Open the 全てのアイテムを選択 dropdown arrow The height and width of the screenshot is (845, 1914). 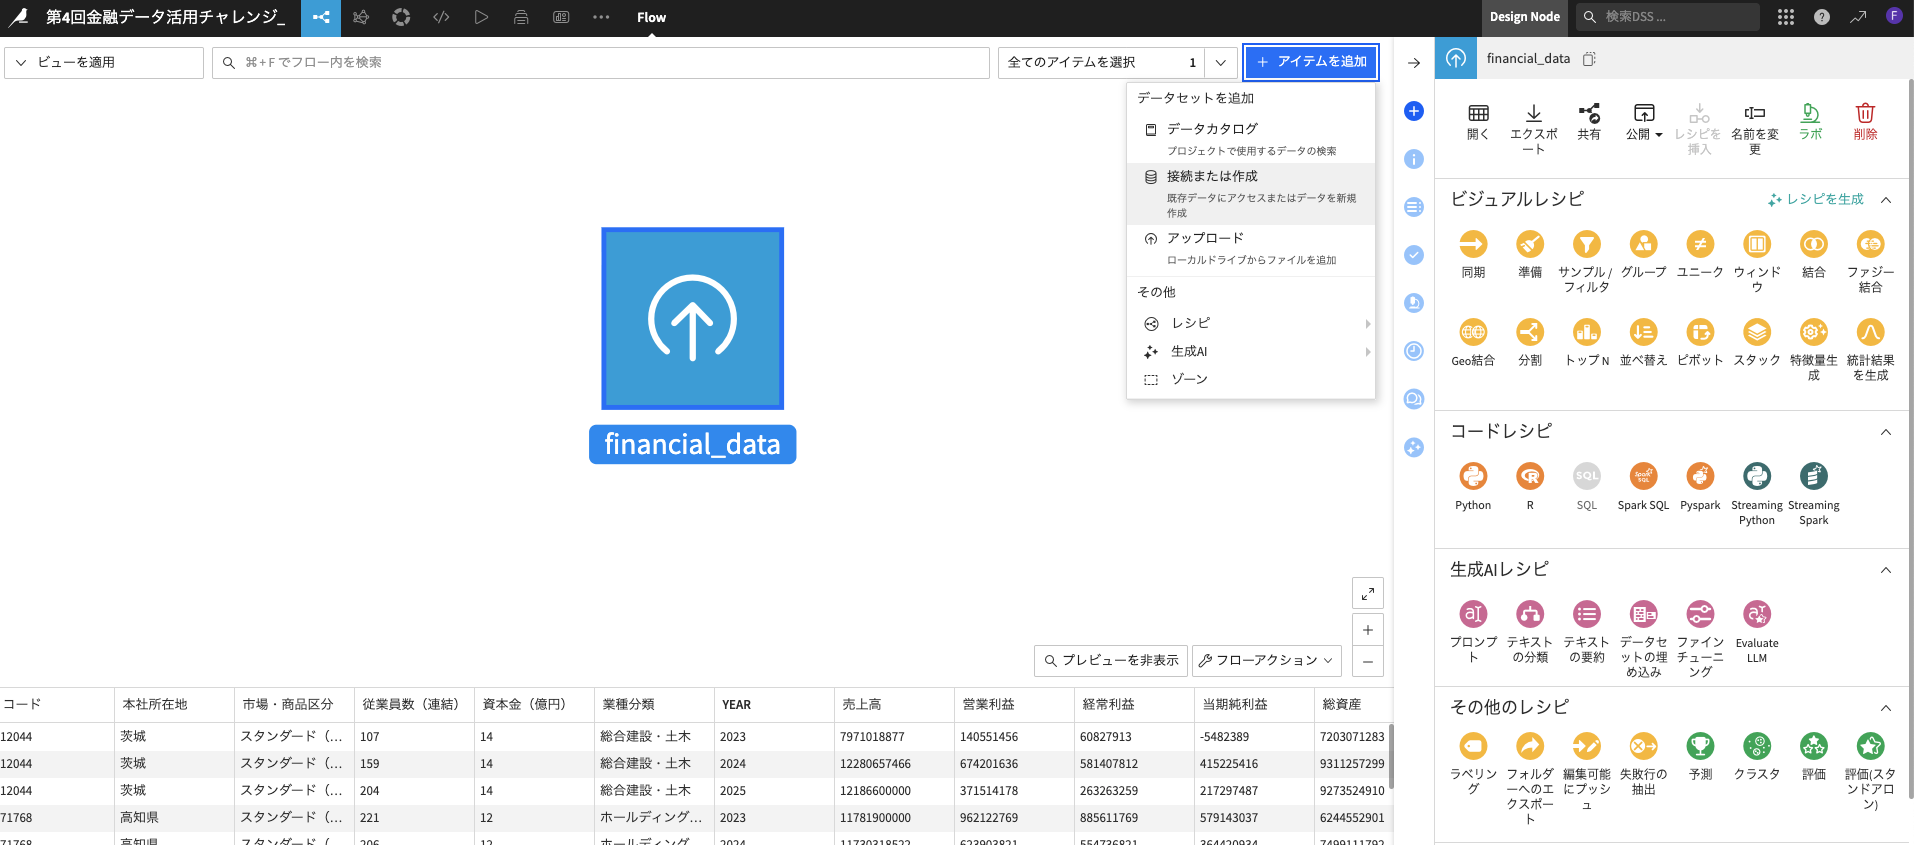click(x=1220, y=62)
